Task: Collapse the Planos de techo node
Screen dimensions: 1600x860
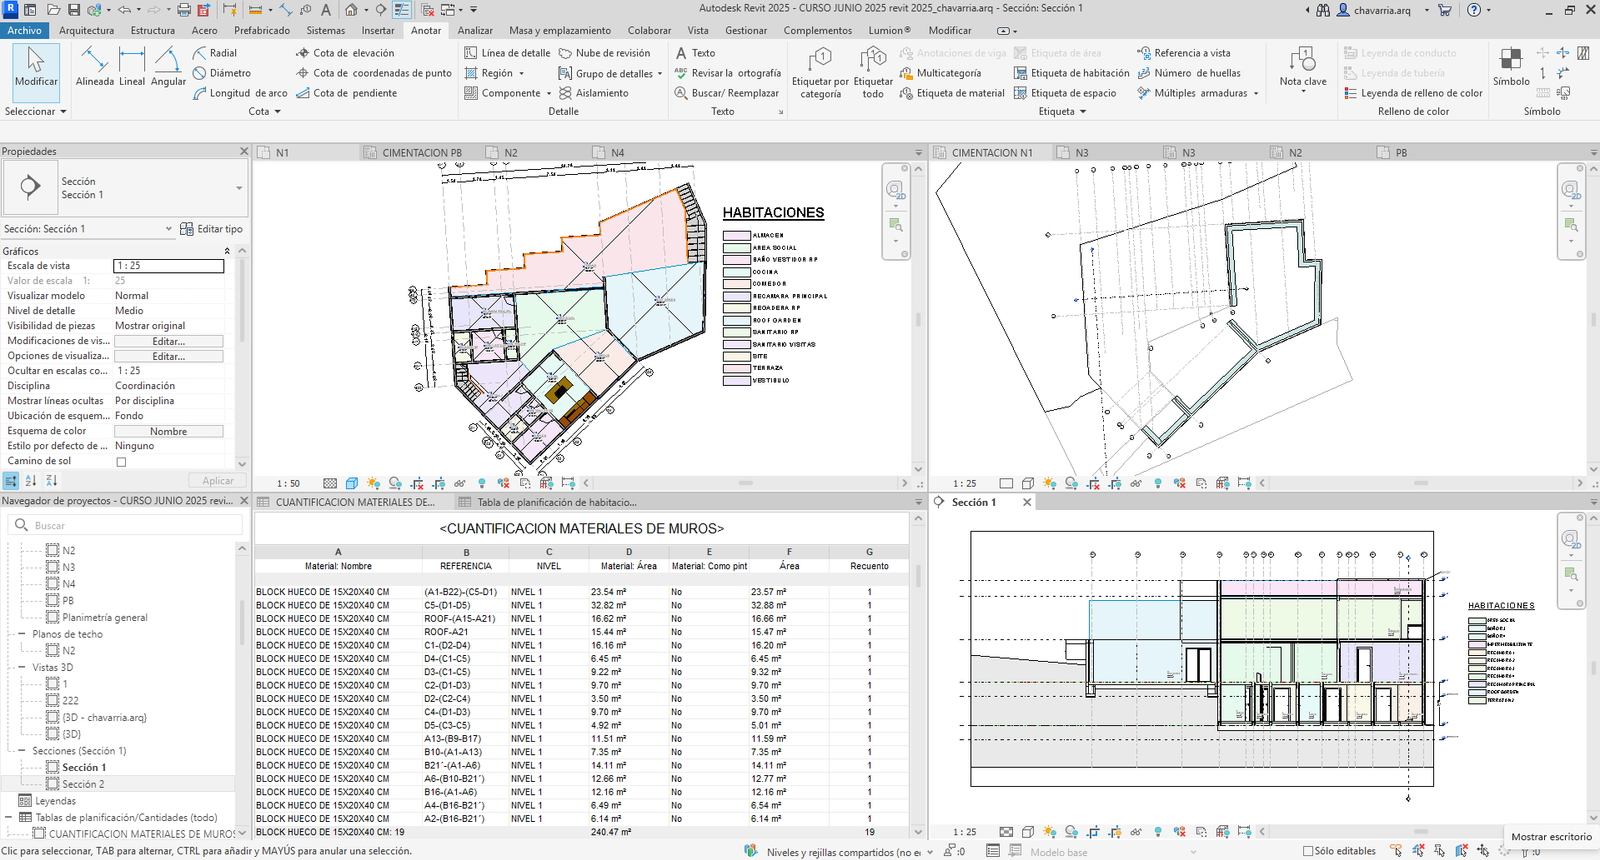Action: click(22, 634)
